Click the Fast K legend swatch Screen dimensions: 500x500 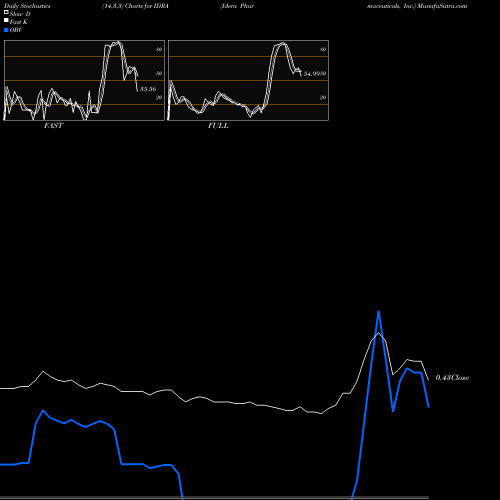coord(6,20)
